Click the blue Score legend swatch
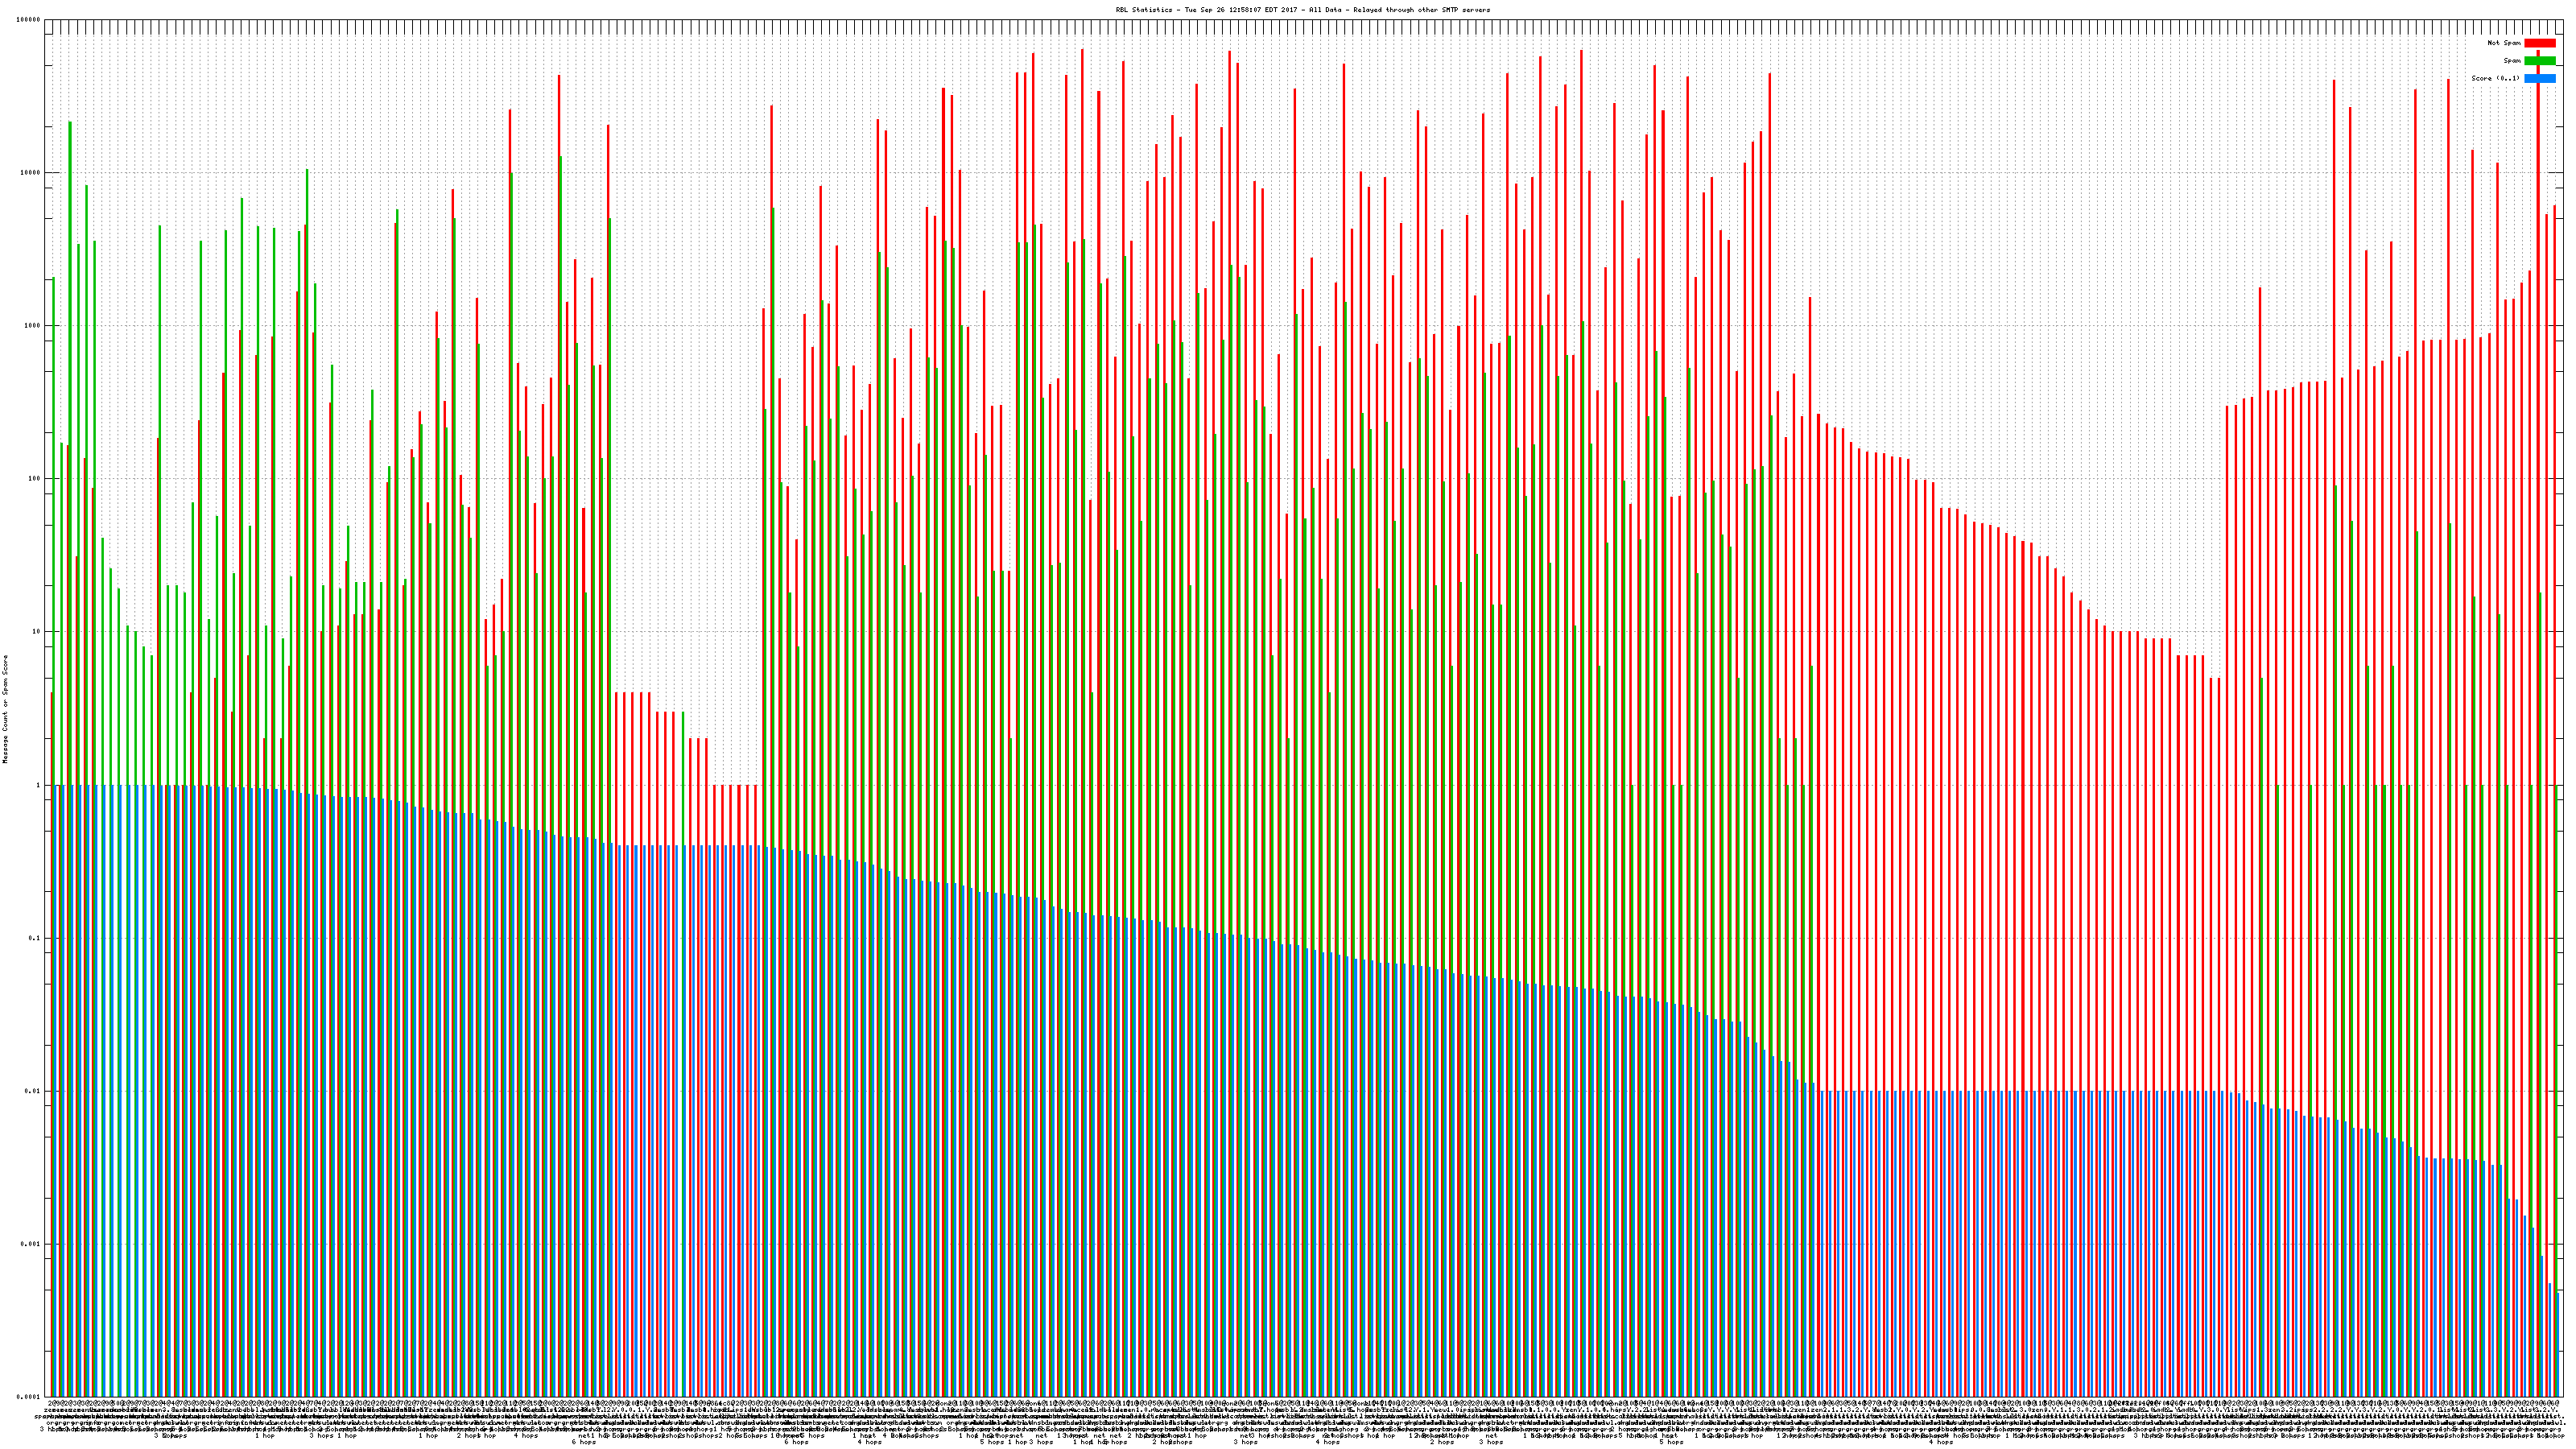 coord(2539,78)
